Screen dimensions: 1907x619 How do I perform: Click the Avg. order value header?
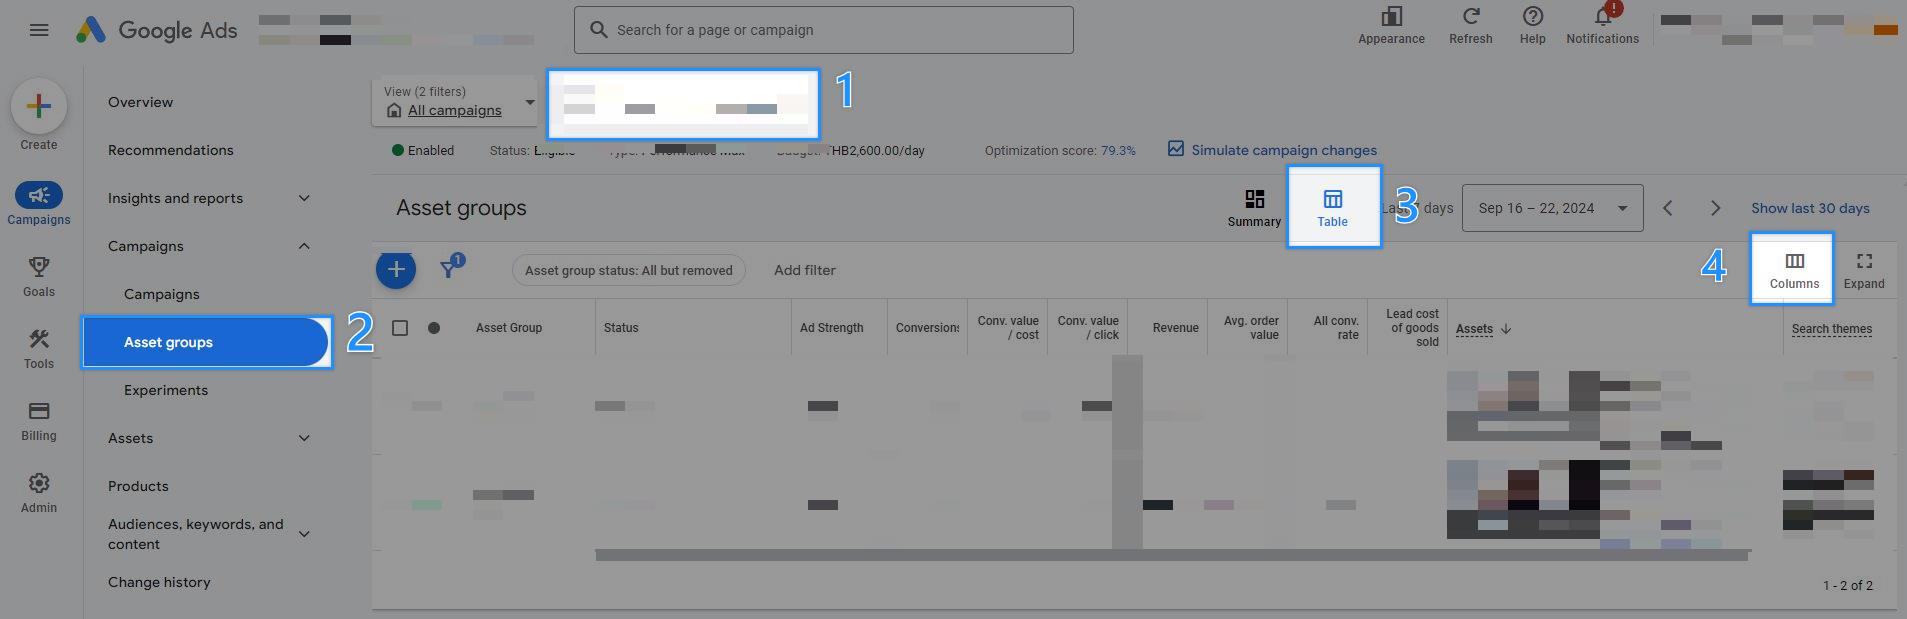click(1251, 328)
